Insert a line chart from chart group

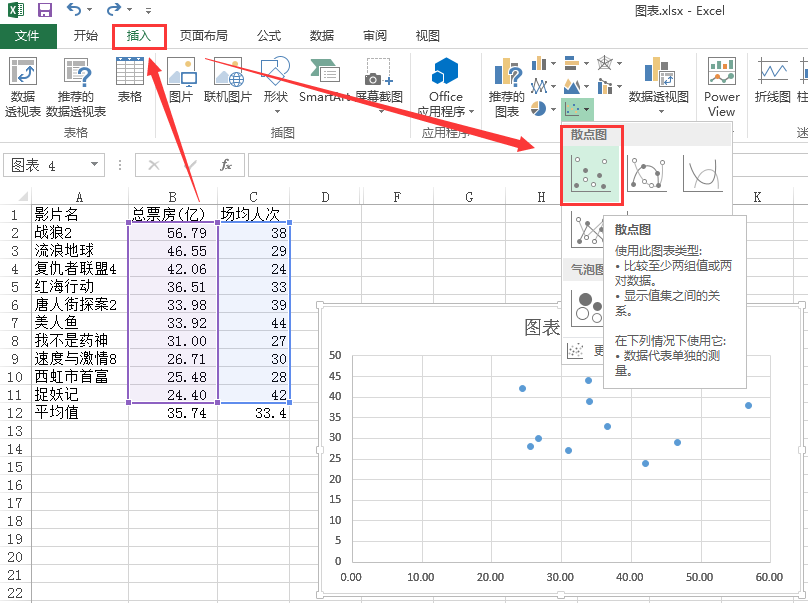539,86
